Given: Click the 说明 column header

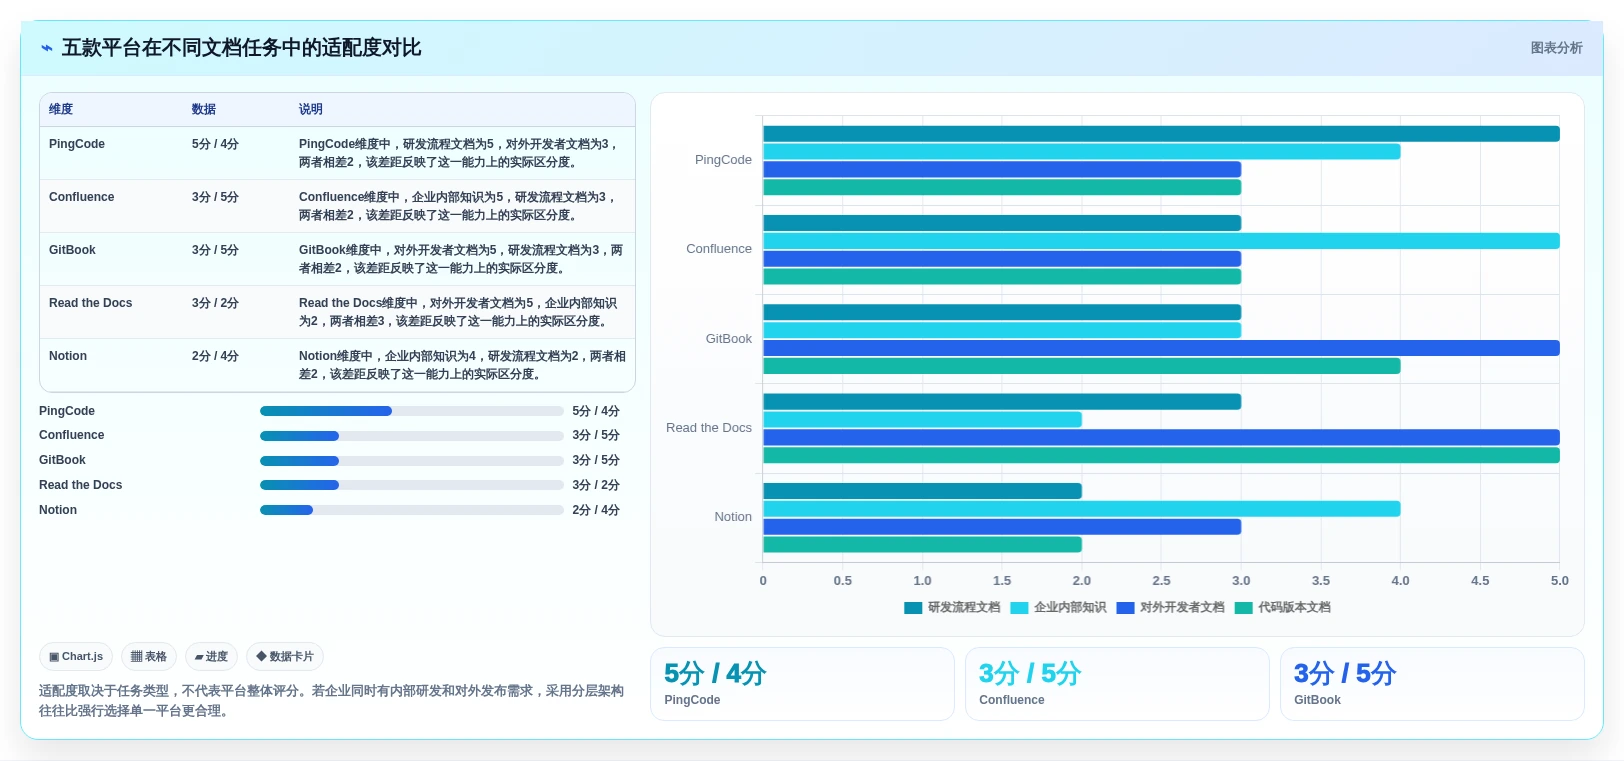Looking at the screenshot, I should tap(311, 109).
